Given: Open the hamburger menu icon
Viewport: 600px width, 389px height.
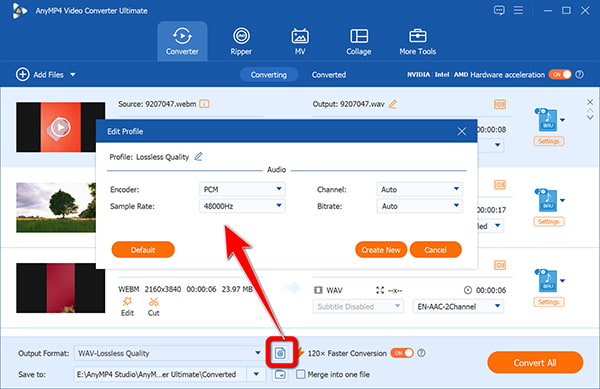Looking at the screenshot, I should point(518,10).
